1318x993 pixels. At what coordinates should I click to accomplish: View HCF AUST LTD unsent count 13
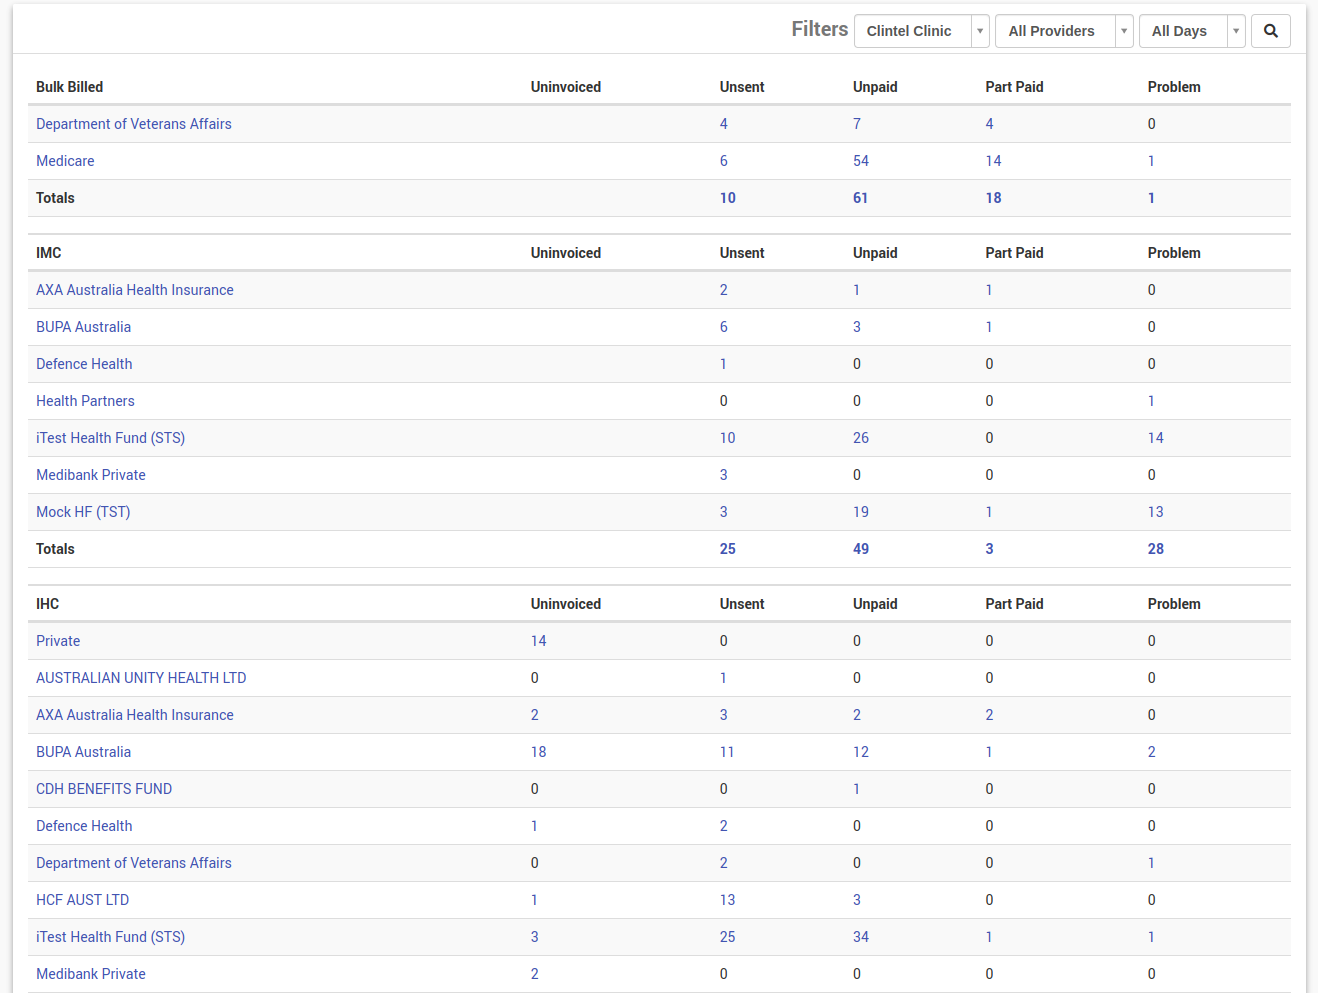pos(727,900)
